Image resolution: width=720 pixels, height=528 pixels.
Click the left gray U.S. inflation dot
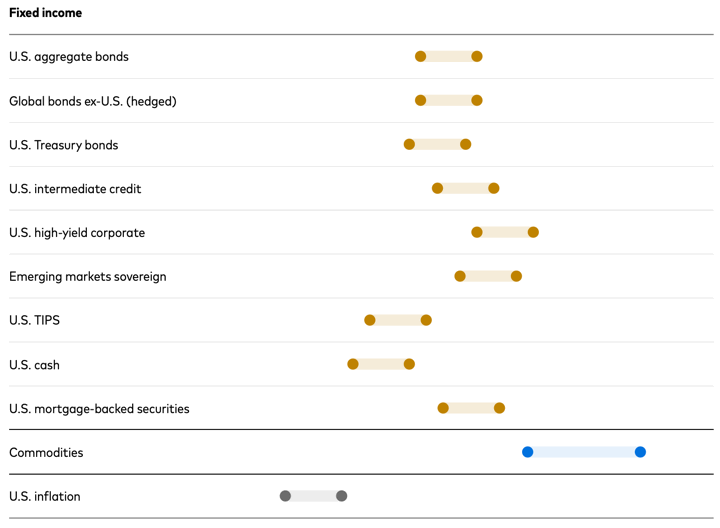[285, 496]
